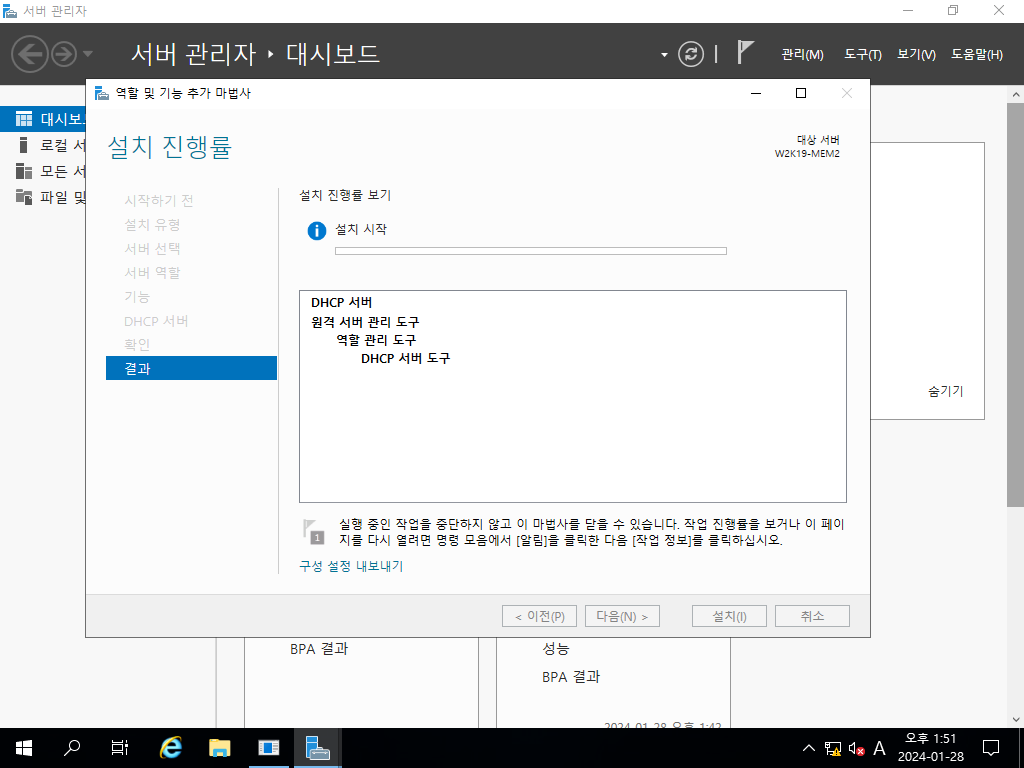Click the 서버 선택 wizard step

(152, 248)
